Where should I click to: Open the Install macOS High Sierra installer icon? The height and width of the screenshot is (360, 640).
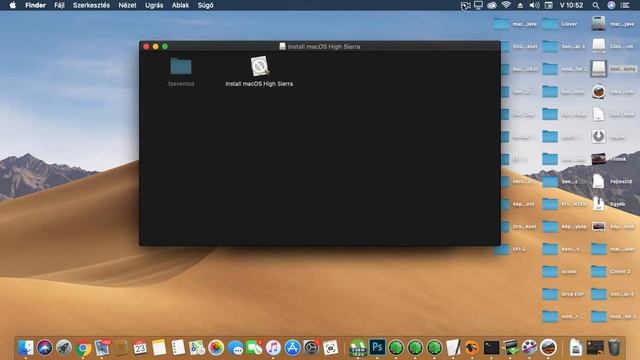260,66
